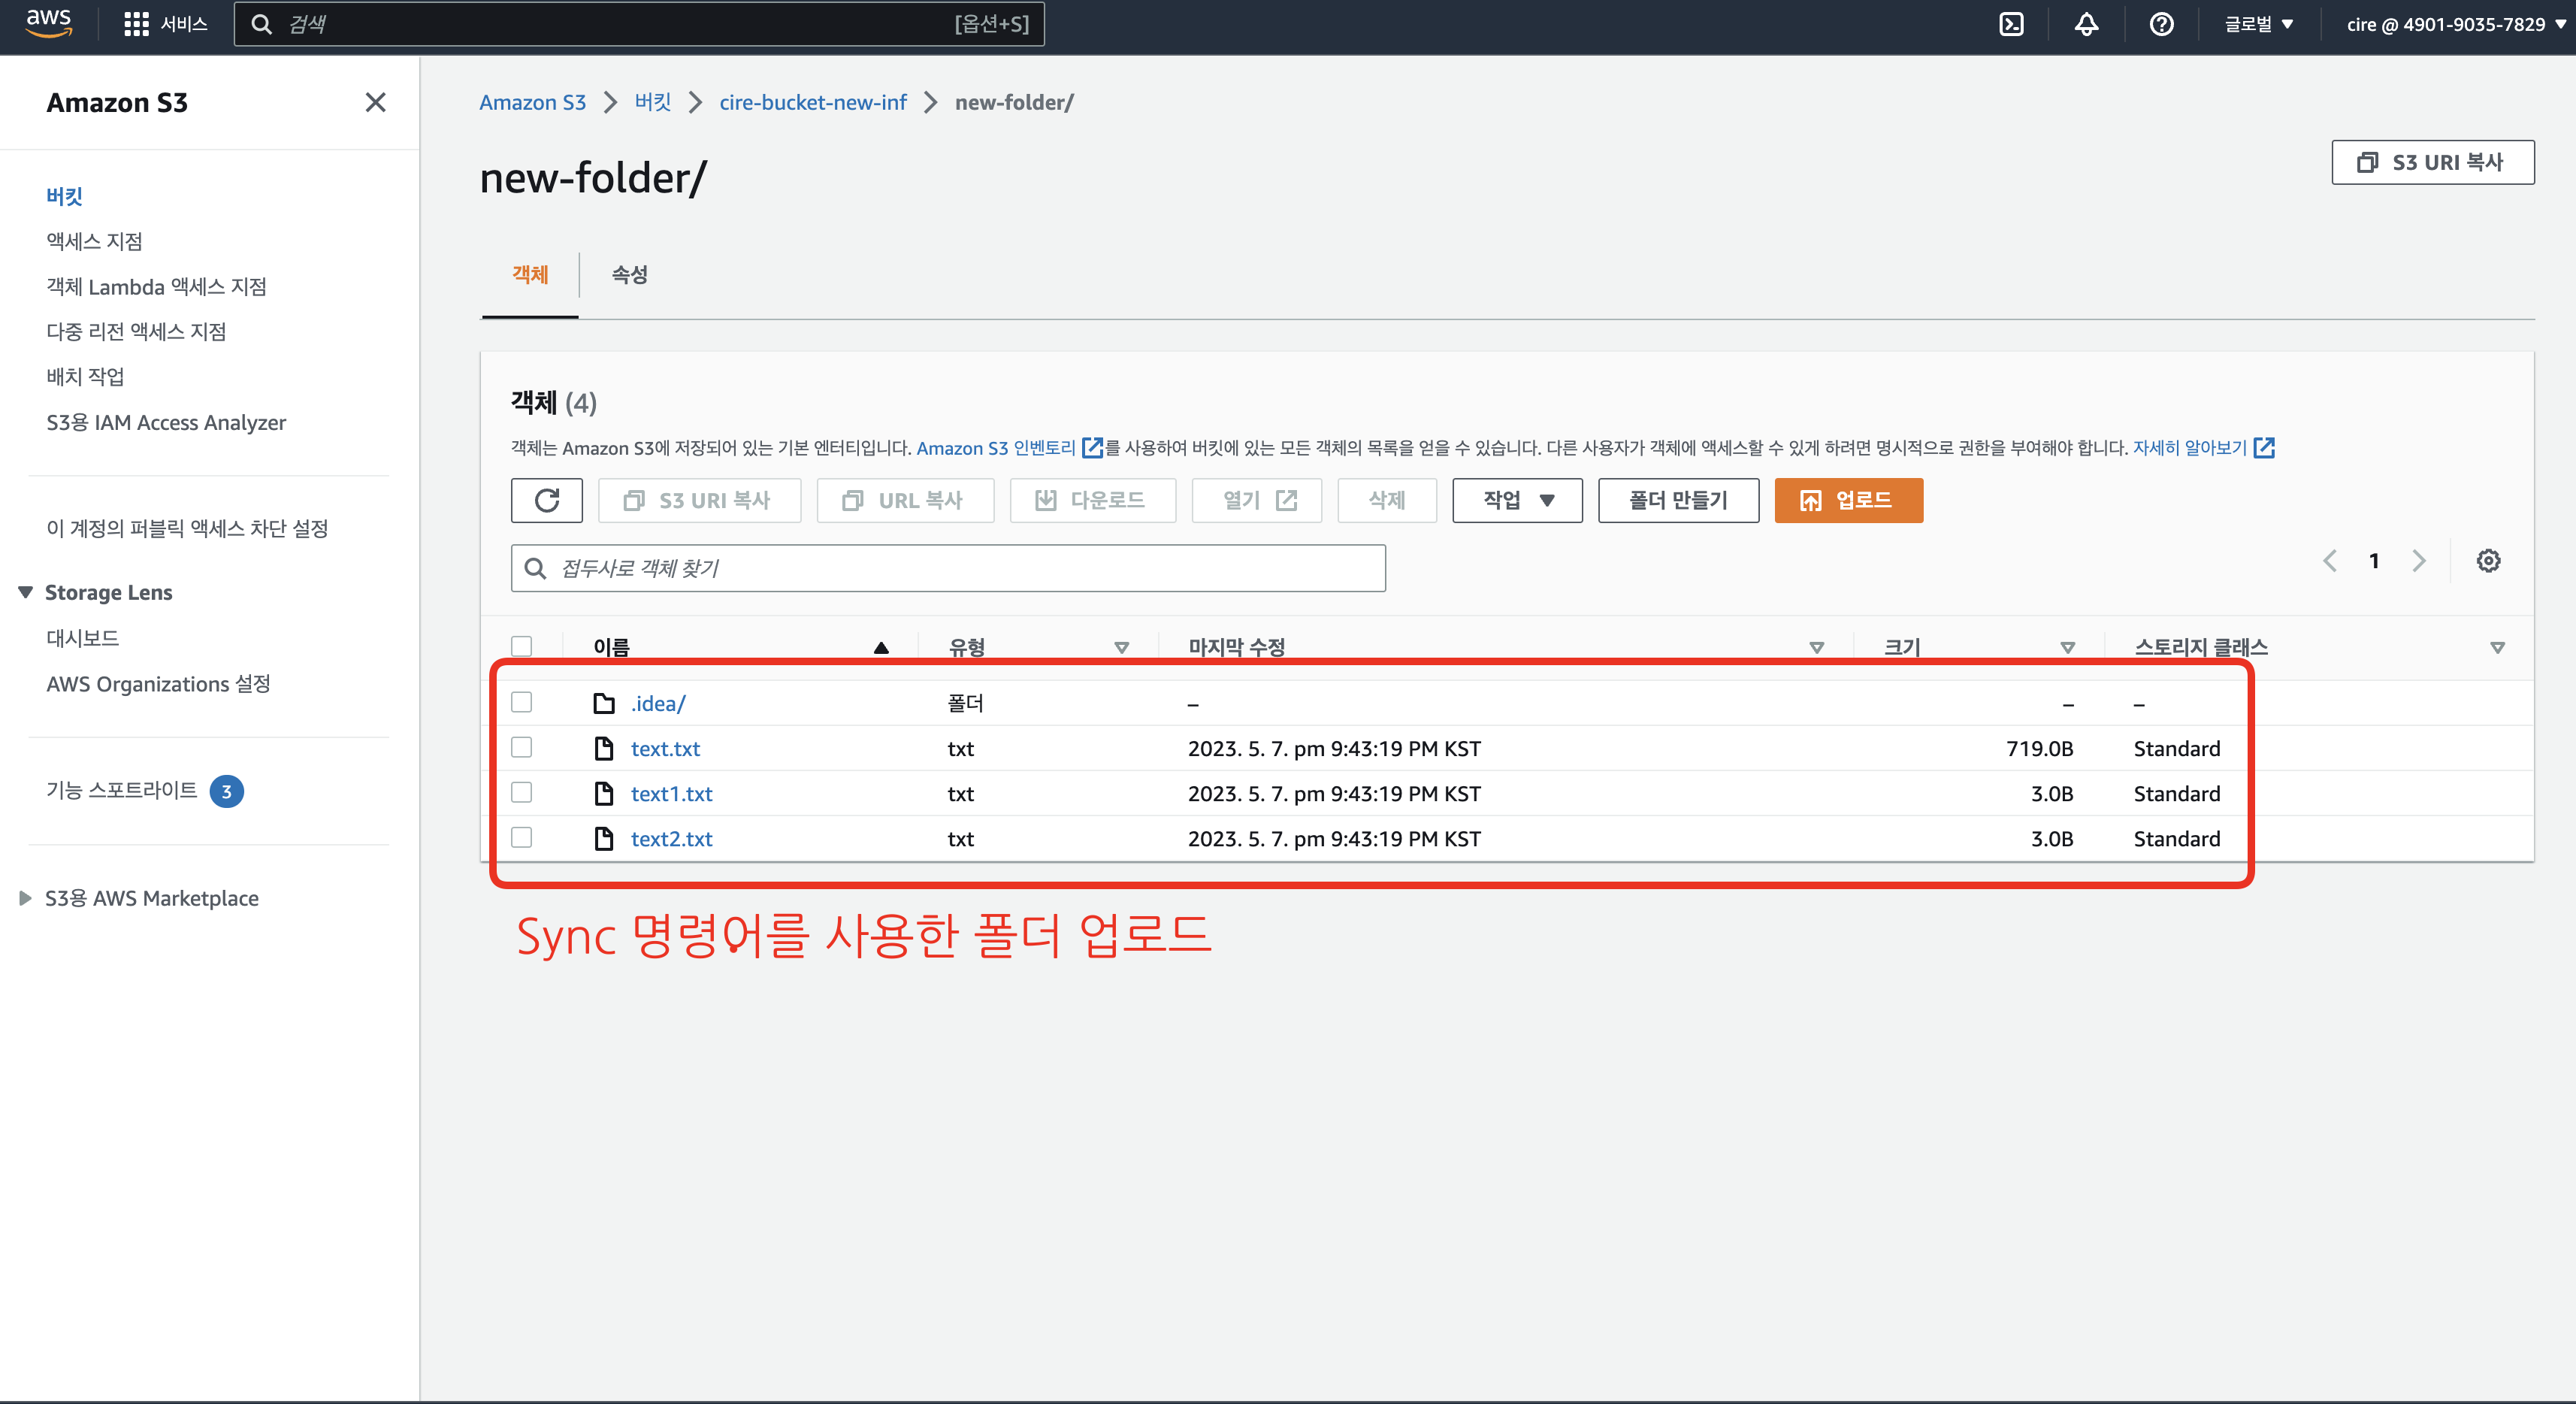
Task: Click 버킷 breadcrumb link
Action: (x=653, y=102)
